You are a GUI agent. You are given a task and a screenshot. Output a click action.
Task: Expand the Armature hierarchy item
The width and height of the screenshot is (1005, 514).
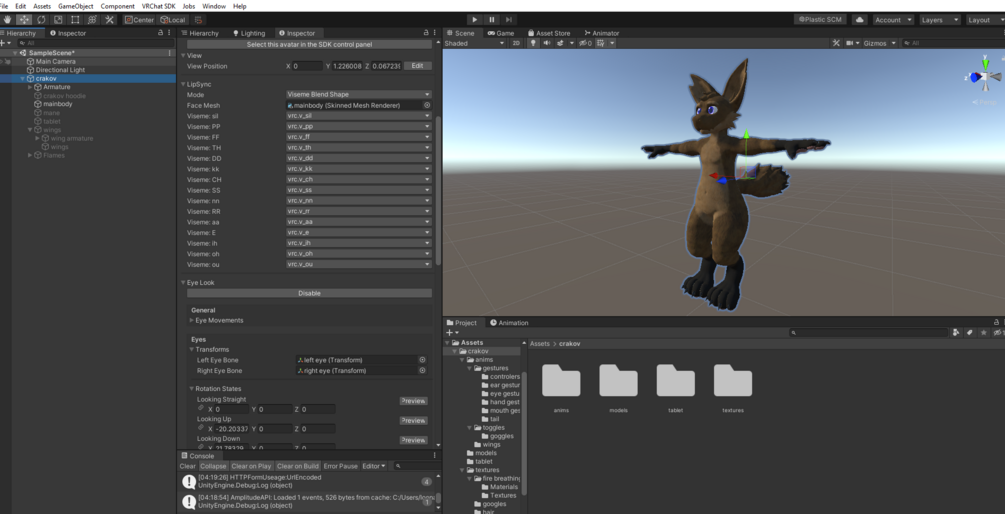[30, 87]
